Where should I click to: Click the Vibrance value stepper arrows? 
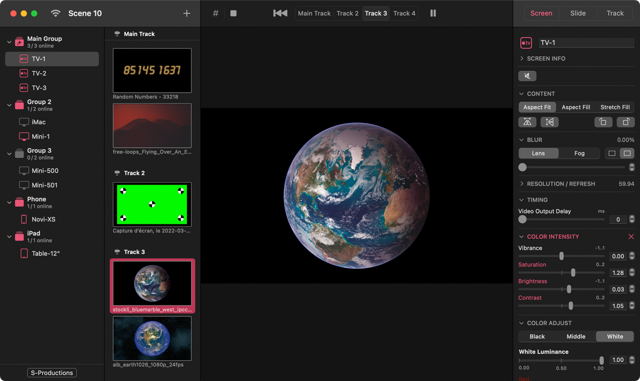click(x=632, y=256)
